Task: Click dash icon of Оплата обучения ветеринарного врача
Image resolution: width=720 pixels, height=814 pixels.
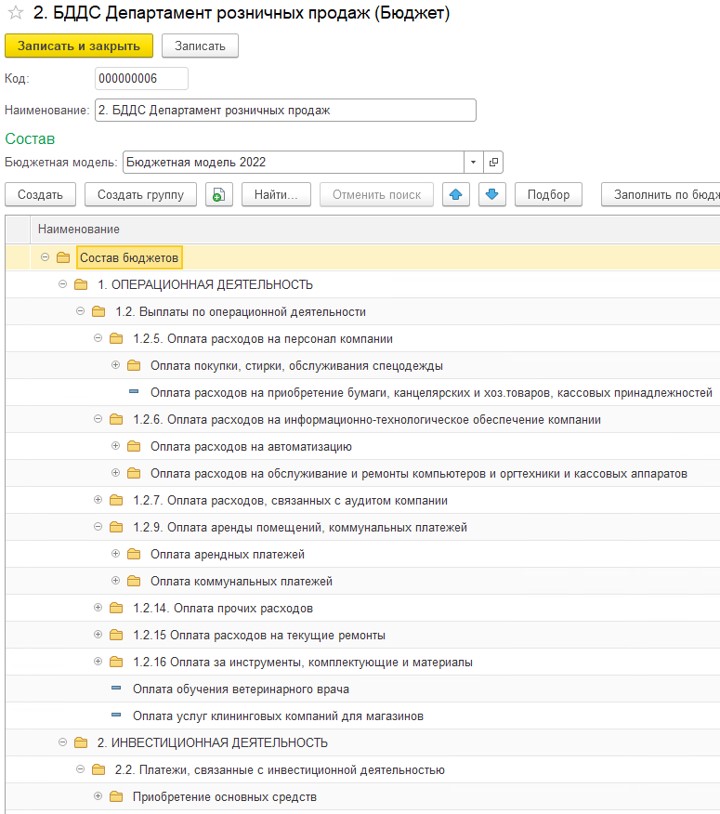Action: (116, 688)
